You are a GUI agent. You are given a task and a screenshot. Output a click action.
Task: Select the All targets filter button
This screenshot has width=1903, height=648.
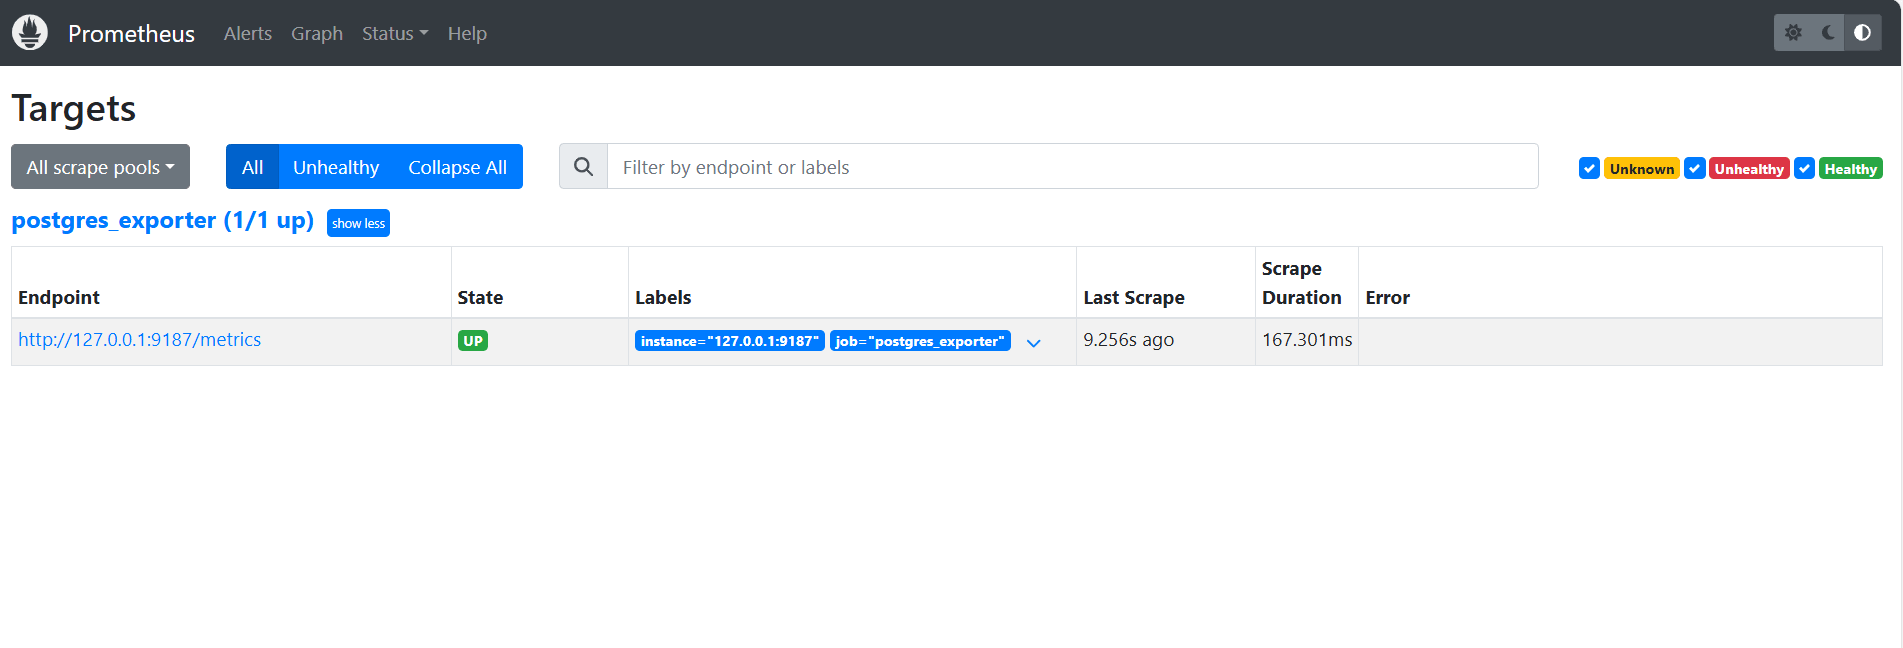click(x=252, y=167)
